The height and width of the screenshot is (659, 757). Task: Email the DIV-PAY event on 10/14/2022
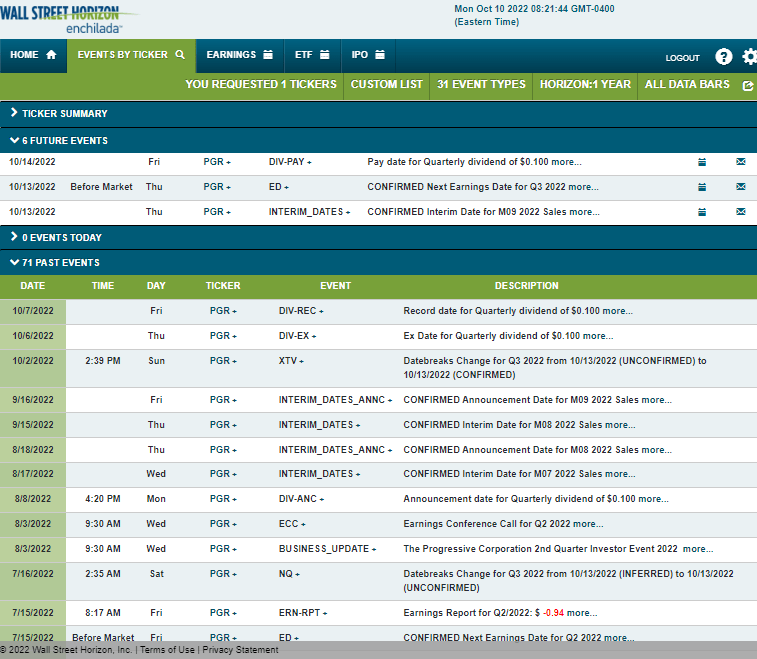(741, 161)
